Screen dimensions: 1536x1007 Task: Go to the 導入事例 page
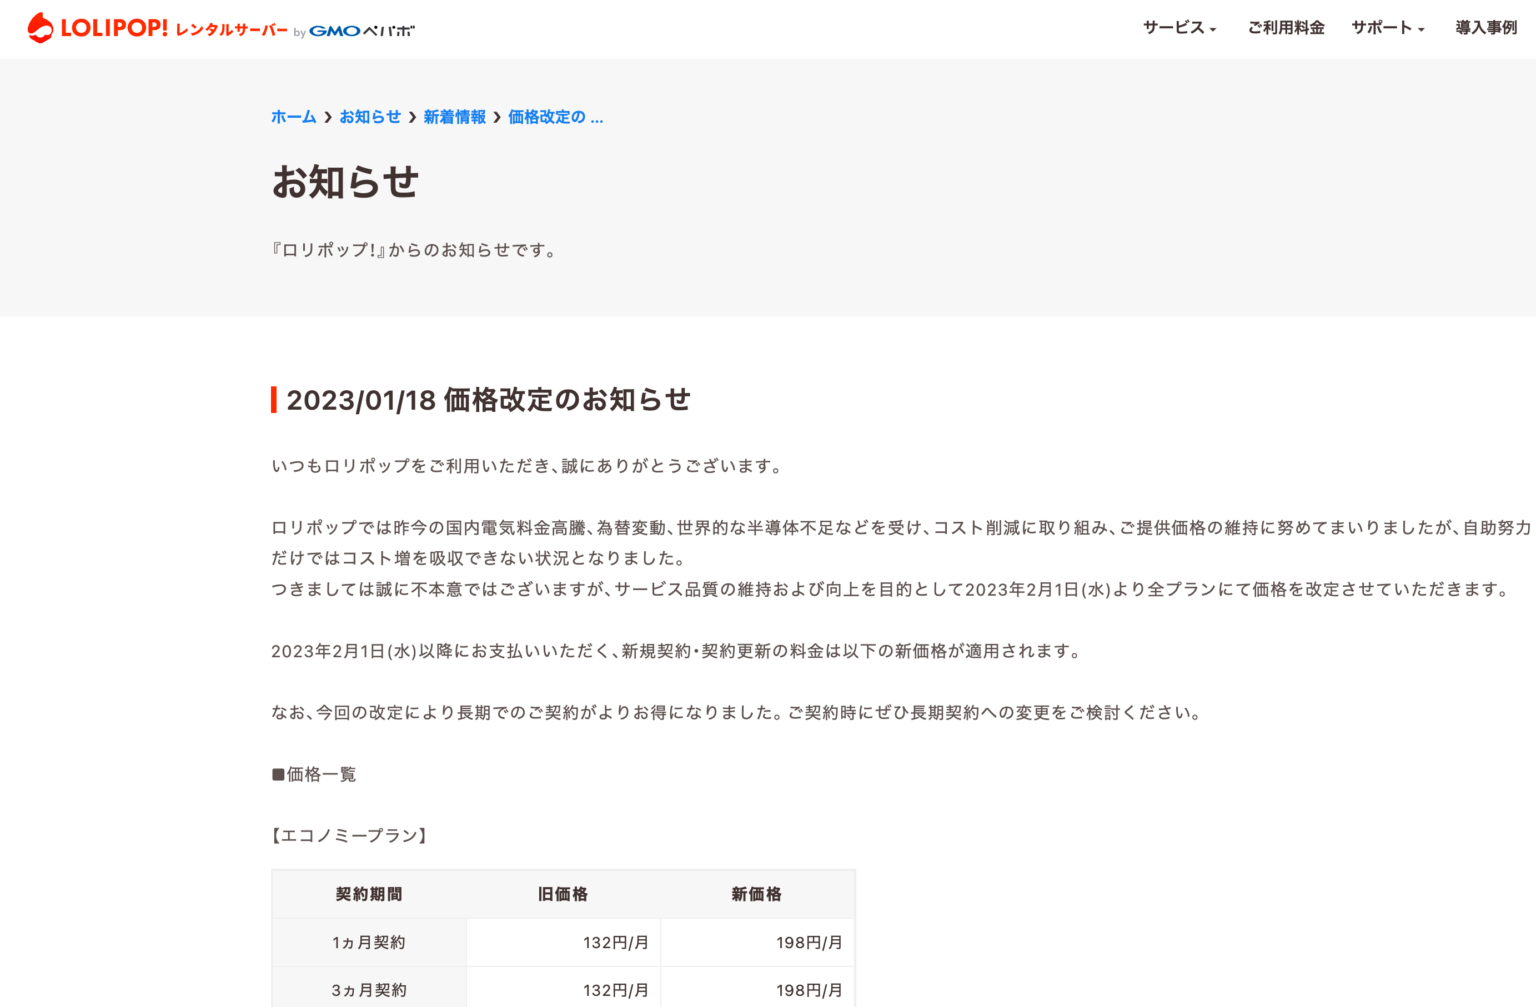[x=1486, y=28]
